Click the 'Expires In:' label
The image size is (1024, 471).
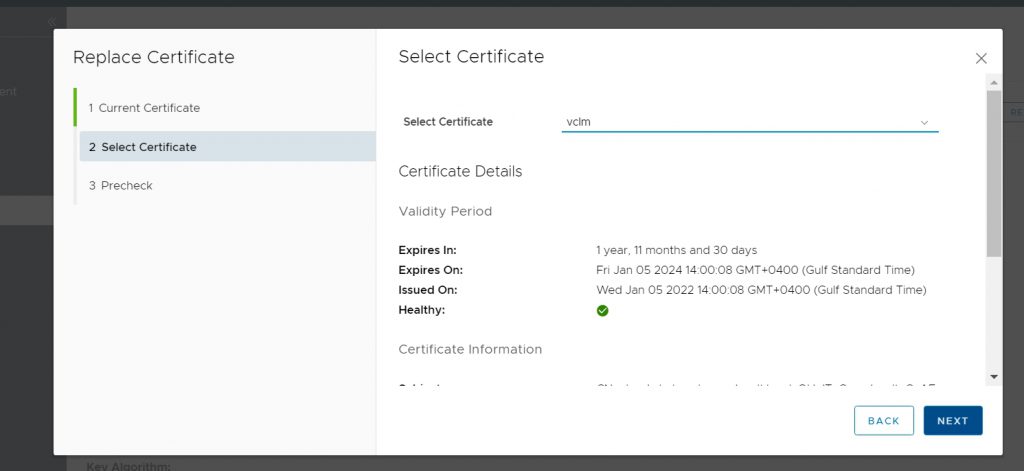(x=428, y=250)
